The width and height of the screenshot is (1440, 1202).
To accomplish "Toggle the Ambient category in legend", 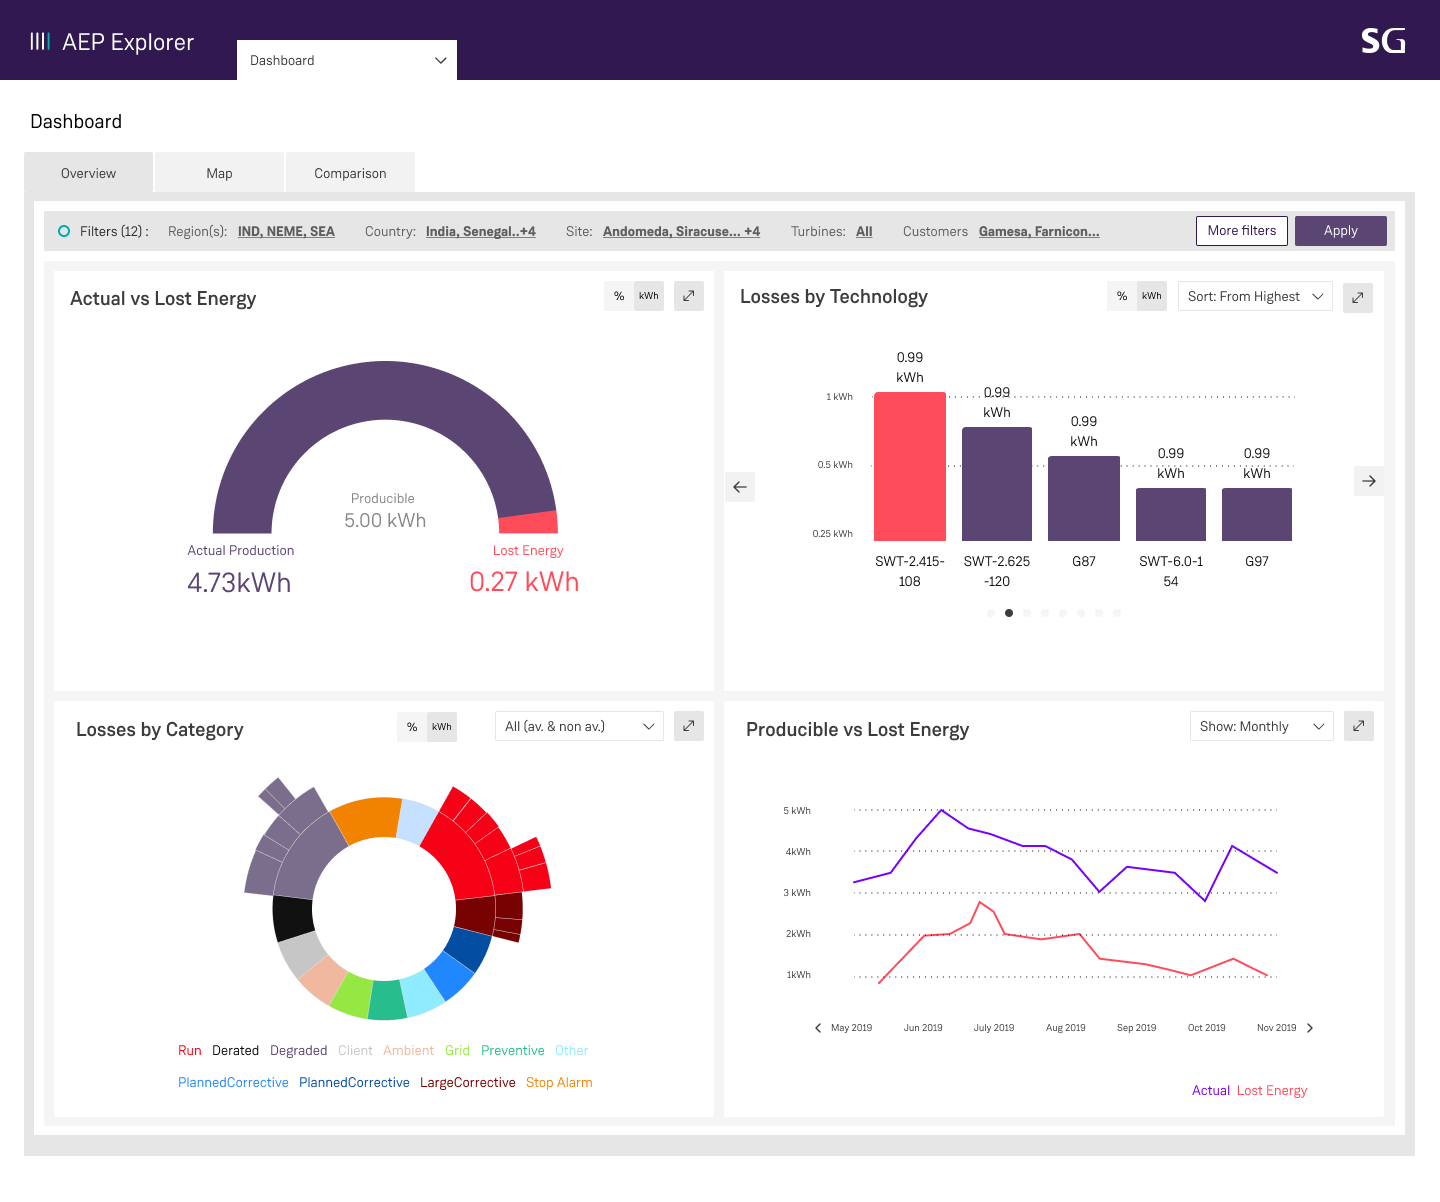I will pyautogui.click(x=409, y=1051).
